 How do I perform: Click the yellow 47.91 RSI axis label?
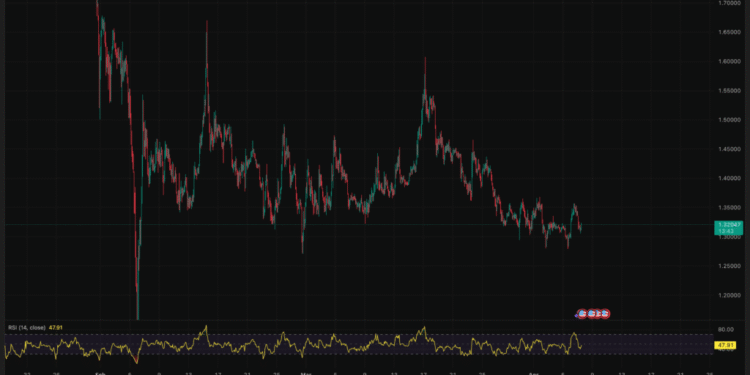pyautogui.click(x=726, y=345)
